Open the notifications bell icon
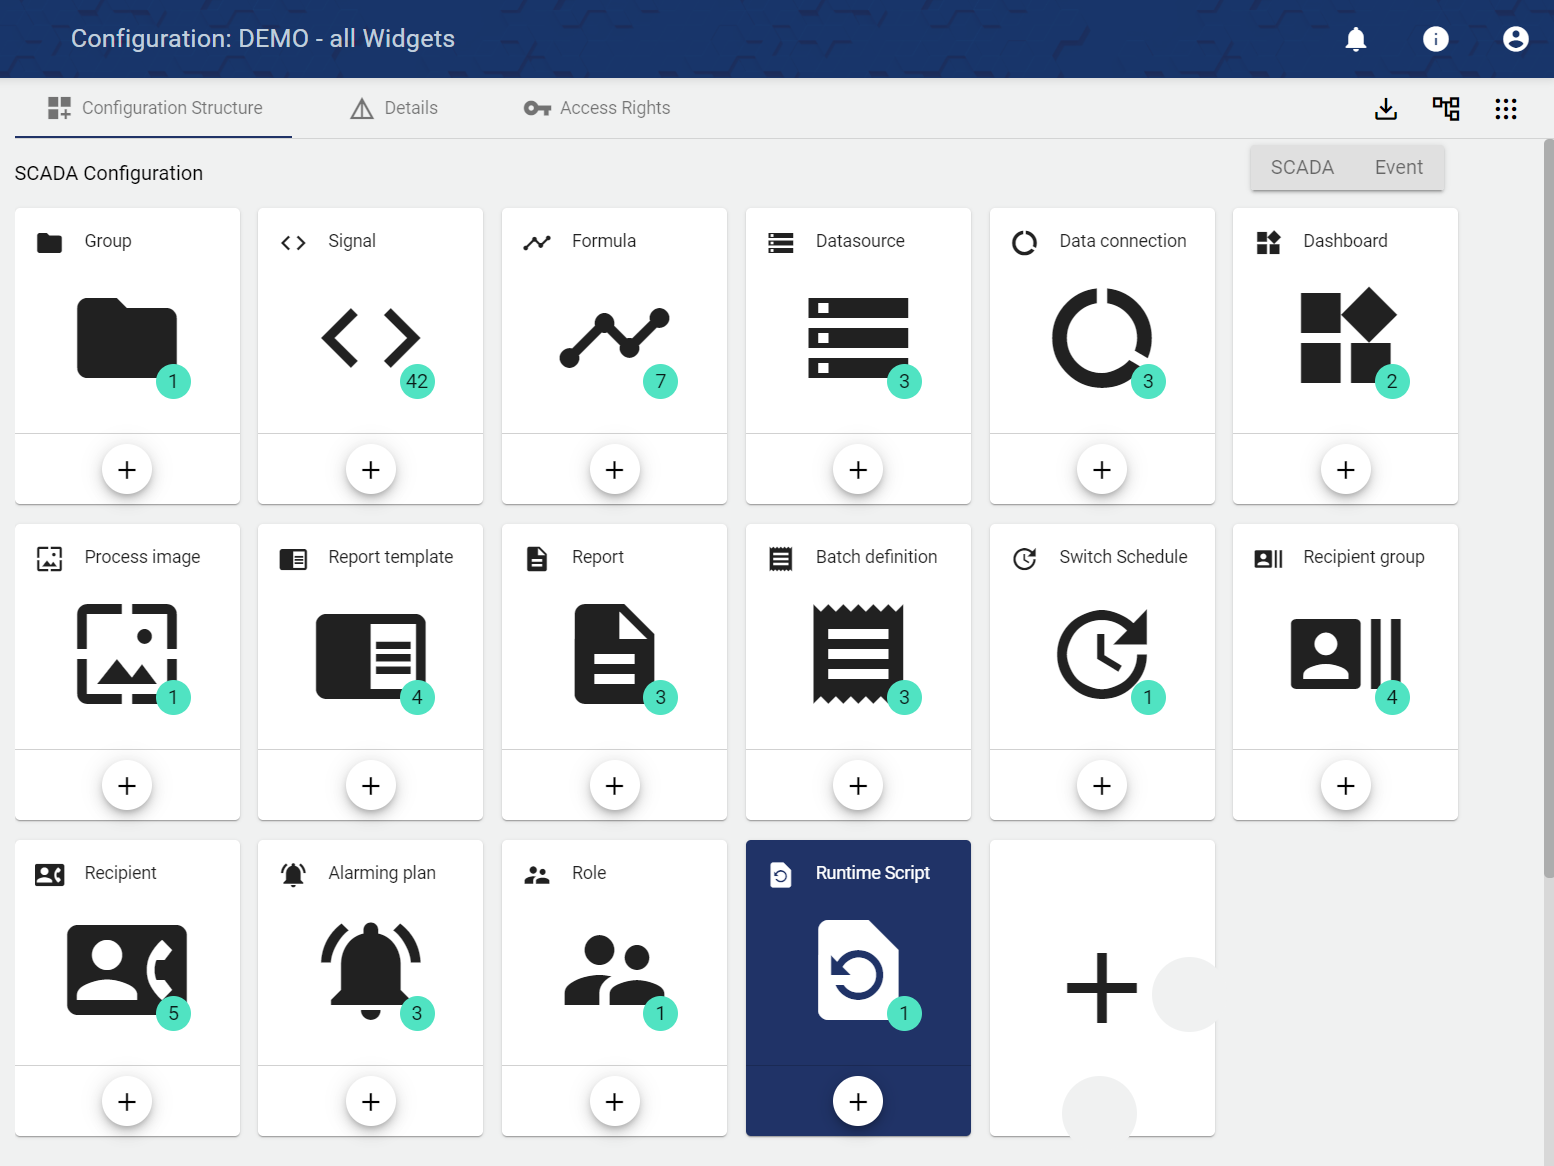This screenshot has height=1166, width=1554. [1355, 39]
